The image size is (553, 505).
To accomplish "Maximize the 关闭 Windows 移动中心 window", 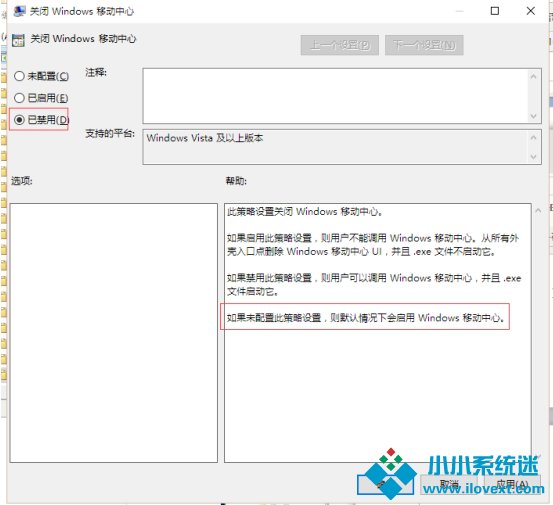I will (495, 11).
